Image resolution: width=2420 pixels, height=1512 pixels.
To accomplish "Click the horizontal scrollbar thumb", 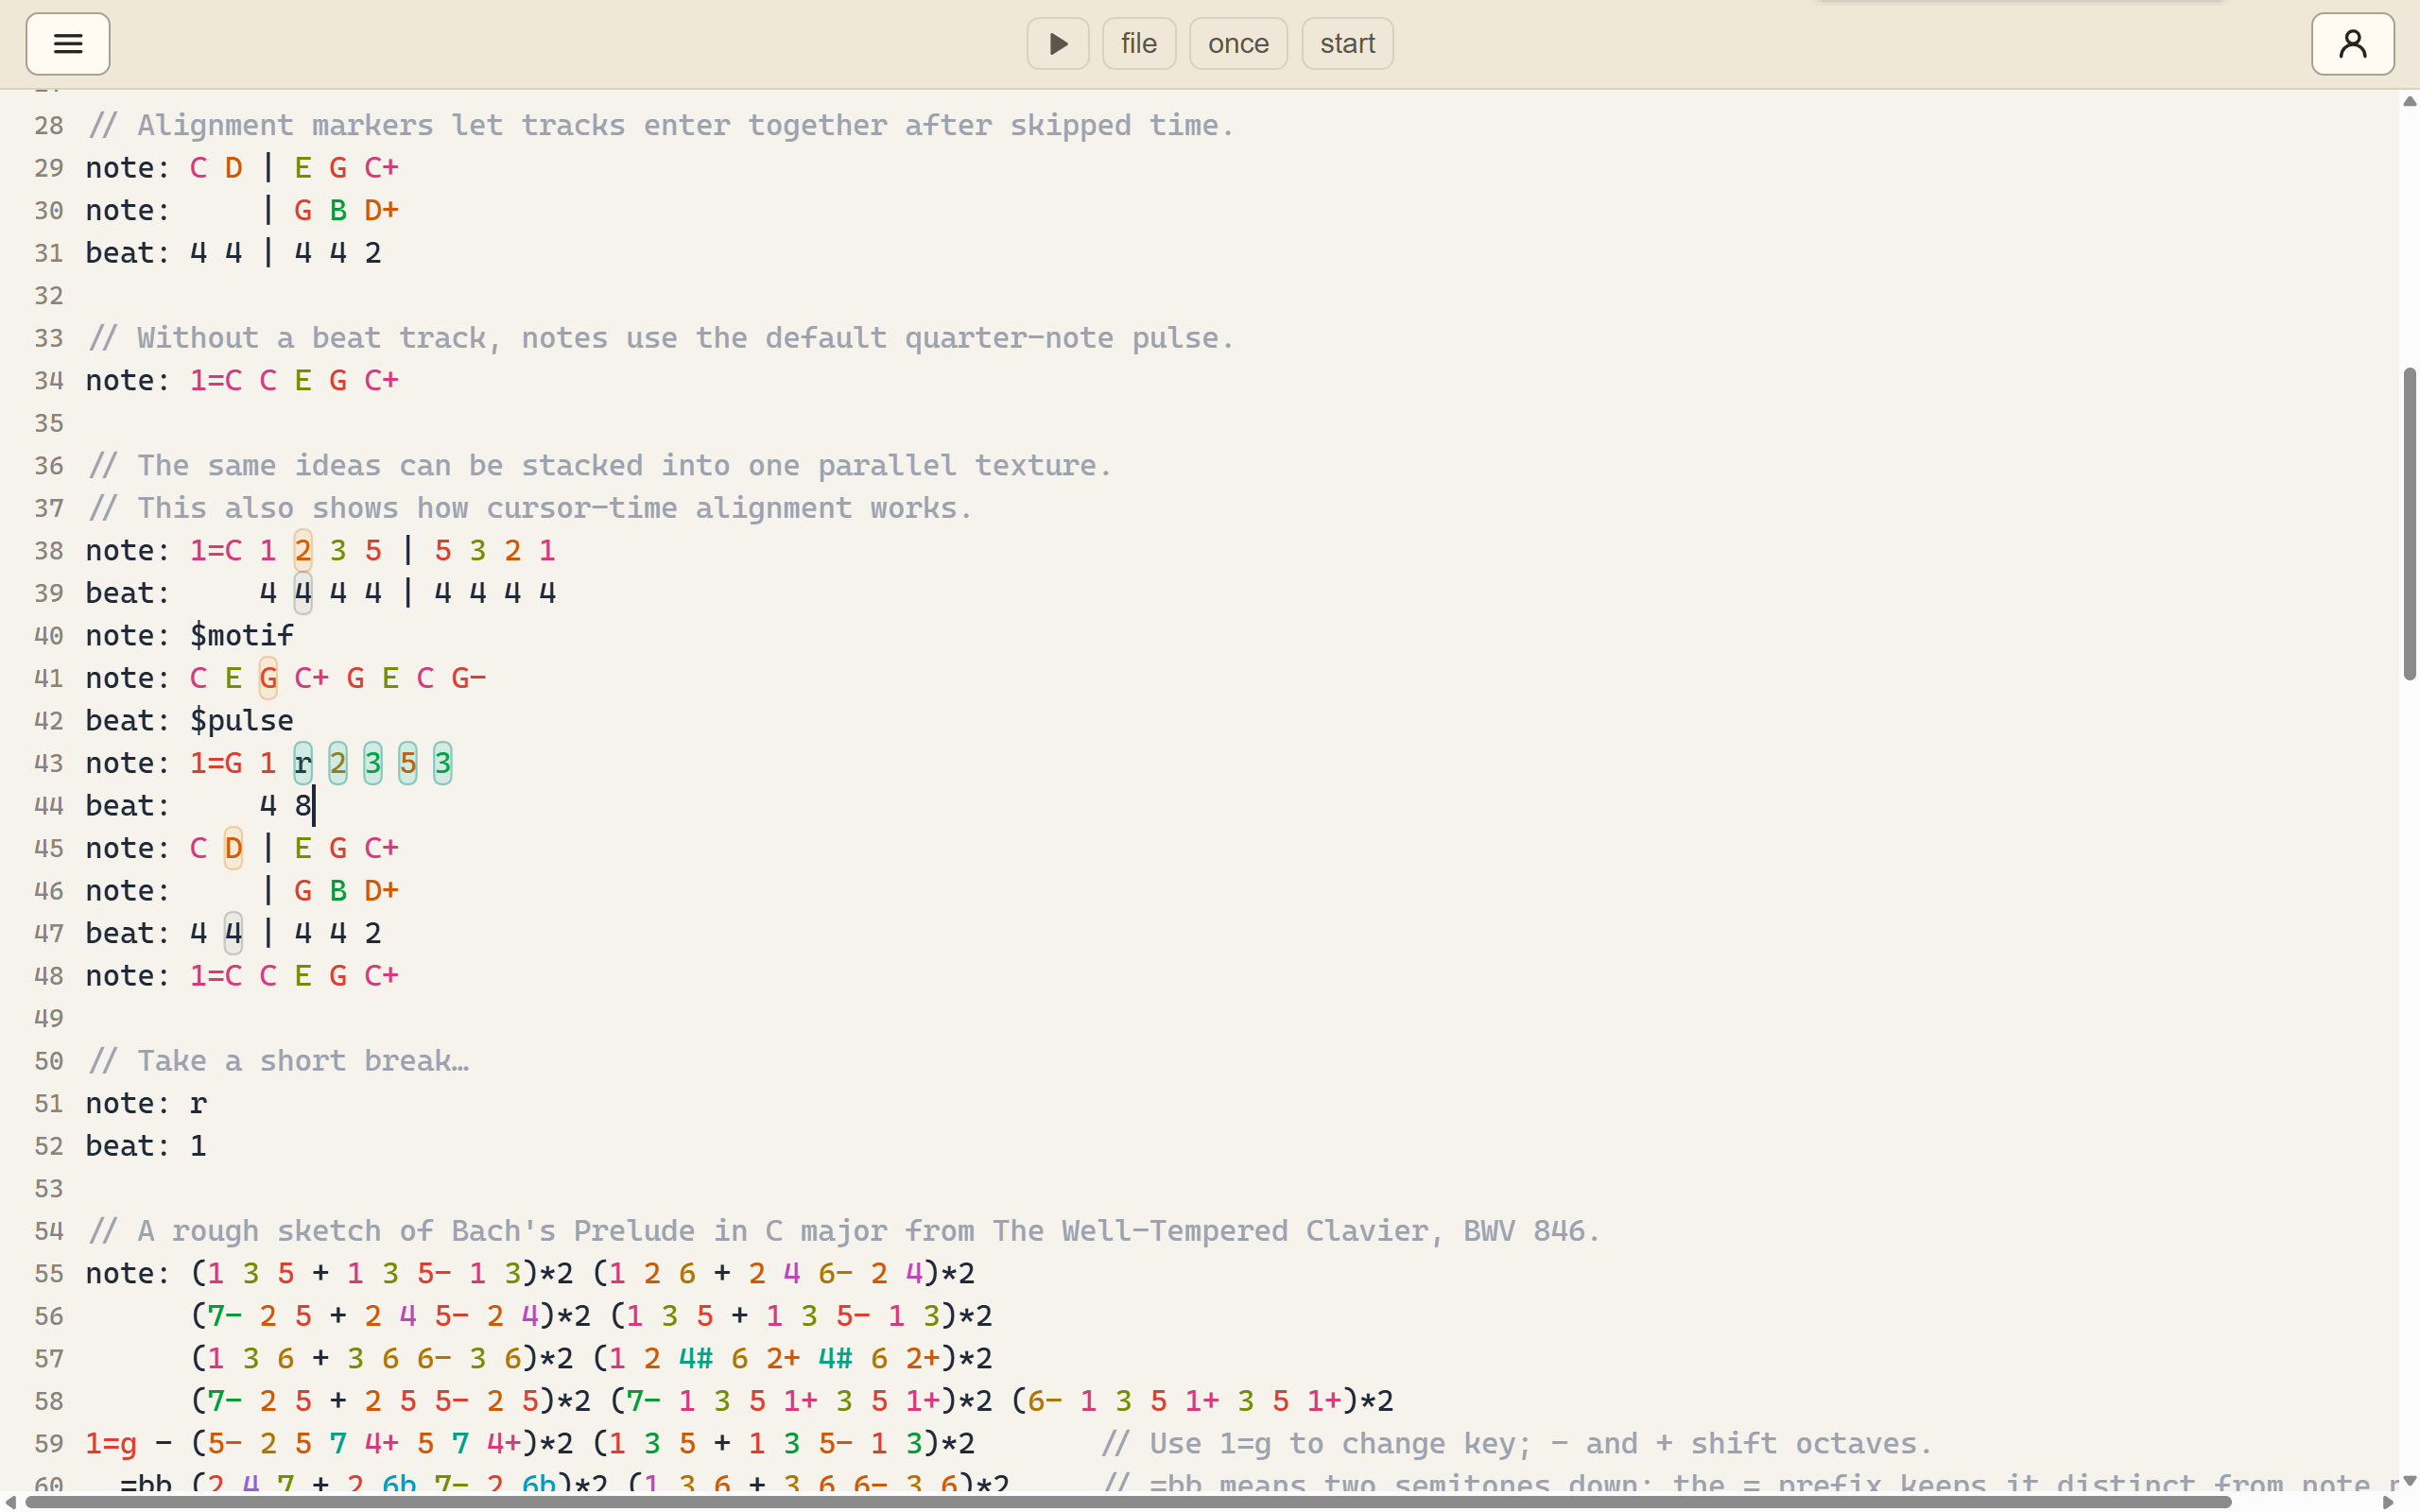I will [x=1128, y=1502].
